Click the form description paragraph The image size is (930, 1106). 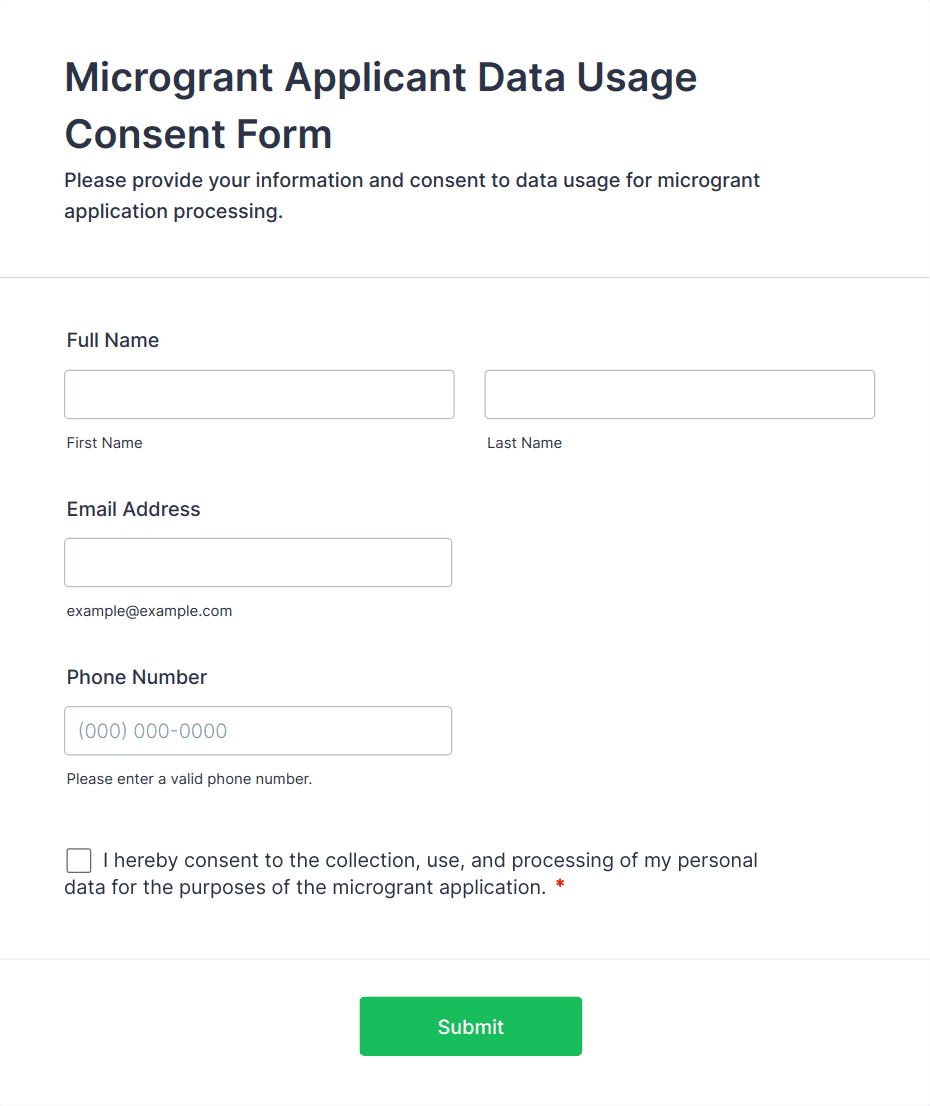pyautogui.click(x=412, y=195)
